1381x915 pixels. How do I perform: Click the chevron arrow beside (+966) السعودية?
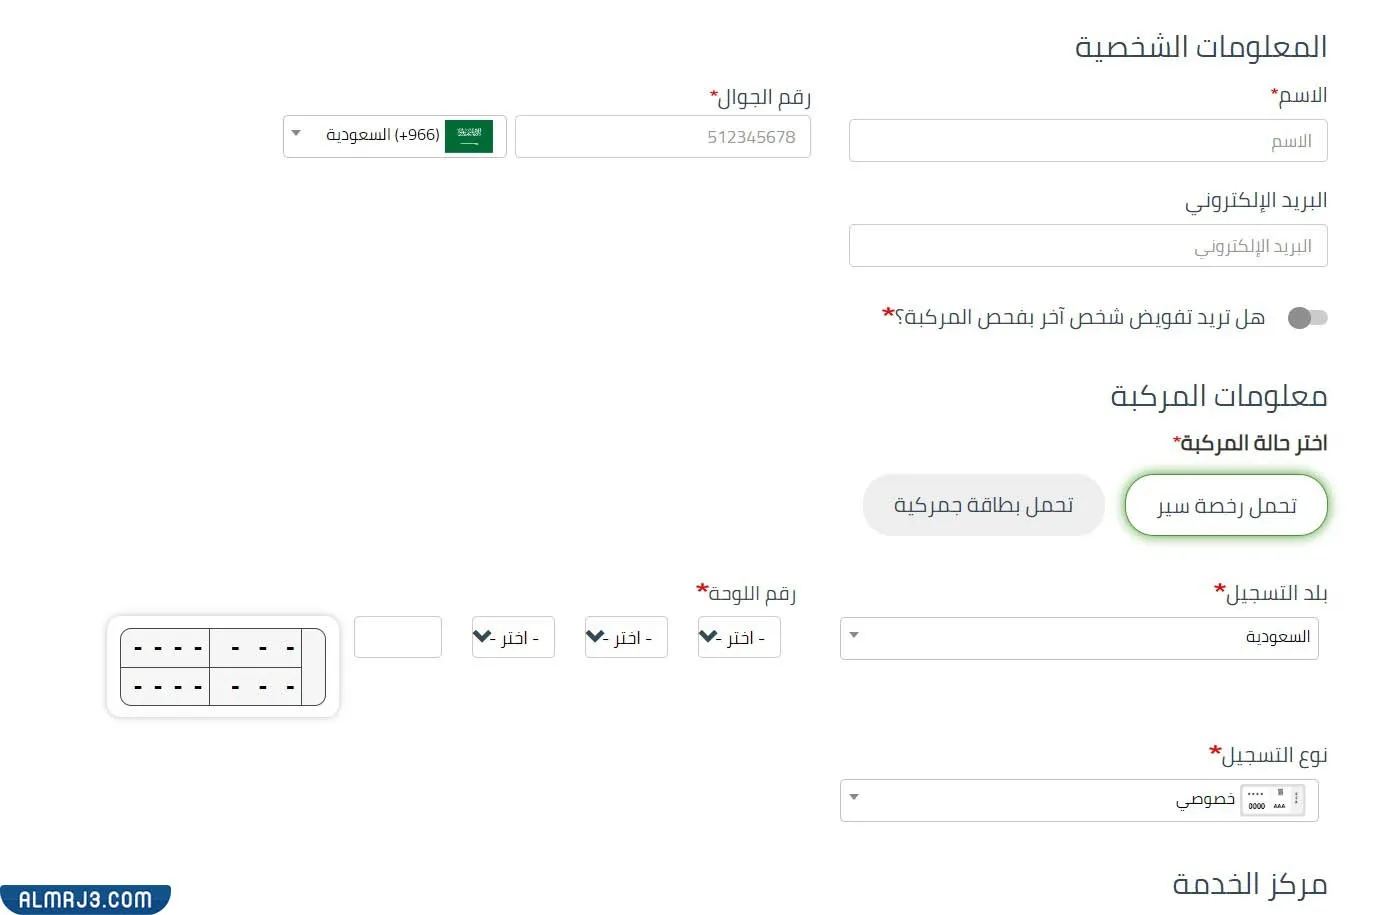click(x=296, y=133)
